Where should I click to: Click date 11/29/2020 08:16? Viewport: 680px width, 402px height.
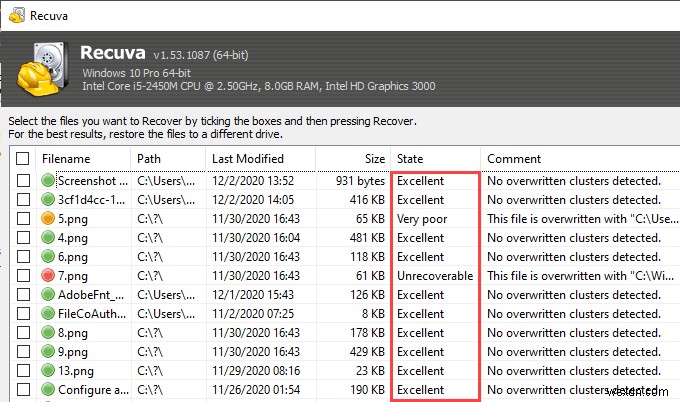click(x=256, y=371)
